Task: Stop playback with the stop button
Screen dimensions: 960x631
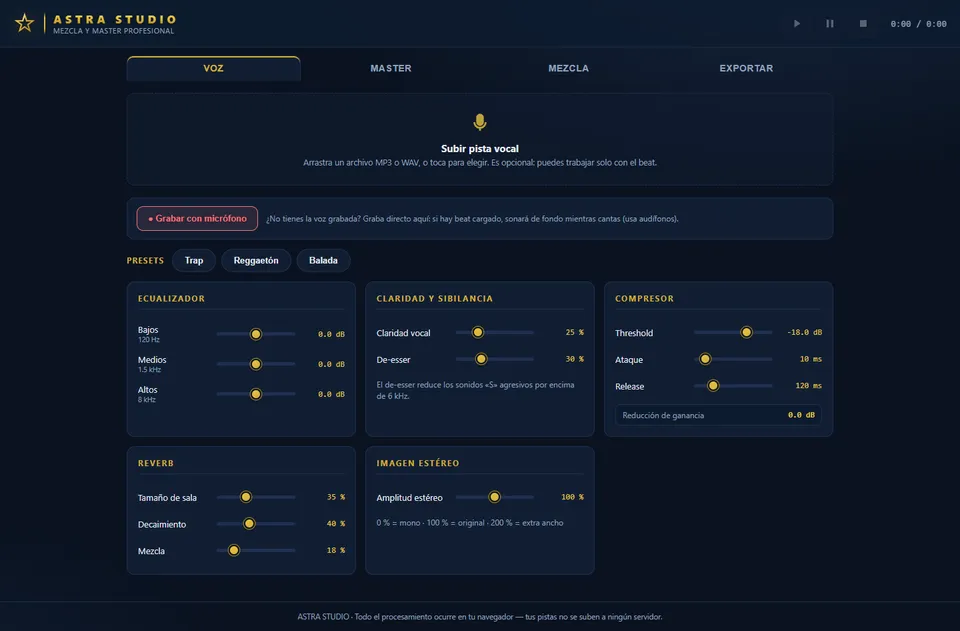Action: (863, 23)
